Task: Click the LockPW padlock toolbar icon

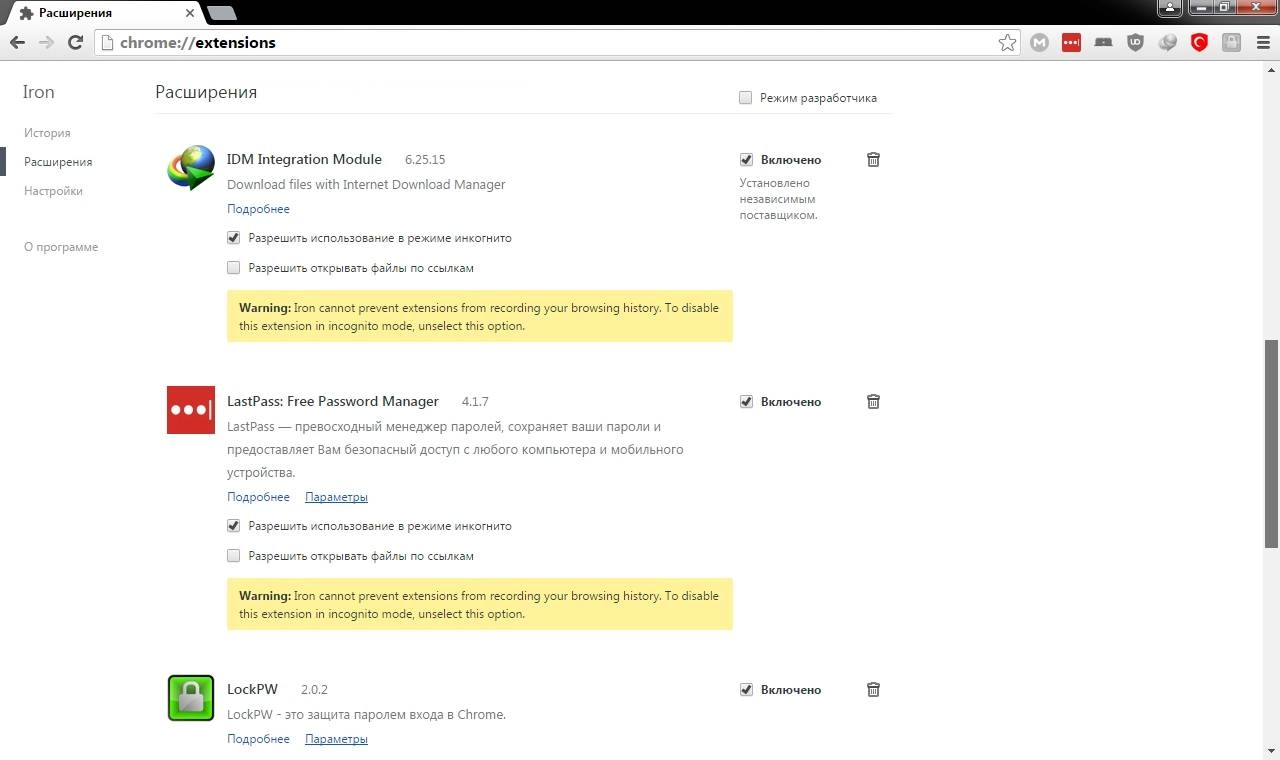Action: point(1232,42)
